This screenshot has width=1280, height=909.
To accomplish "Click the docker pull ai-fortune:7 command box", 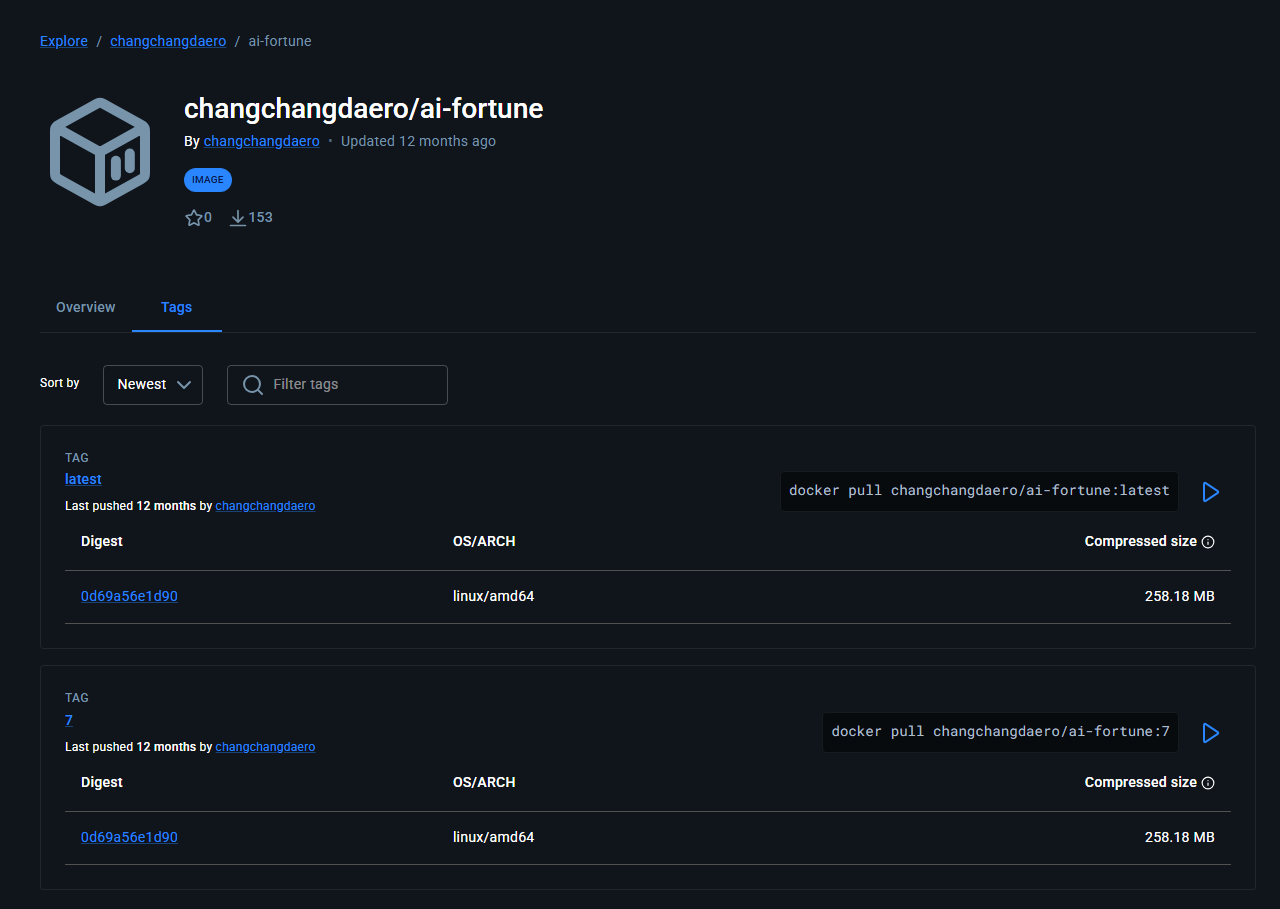I will click(1000, 732).
